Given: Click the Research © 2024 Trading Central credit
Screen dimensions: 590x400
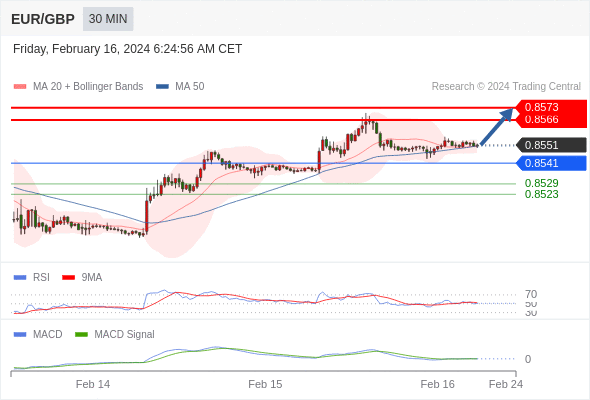Looking at the screenshot, I should point(506,87).
